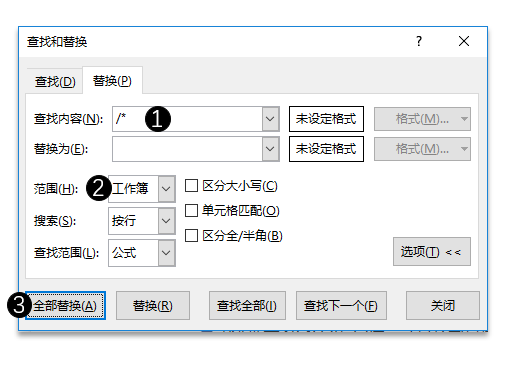The width and height of the screenshot is (509, 368).
Task: Click the 替换(R) button
Action: (x=153, y=306)
